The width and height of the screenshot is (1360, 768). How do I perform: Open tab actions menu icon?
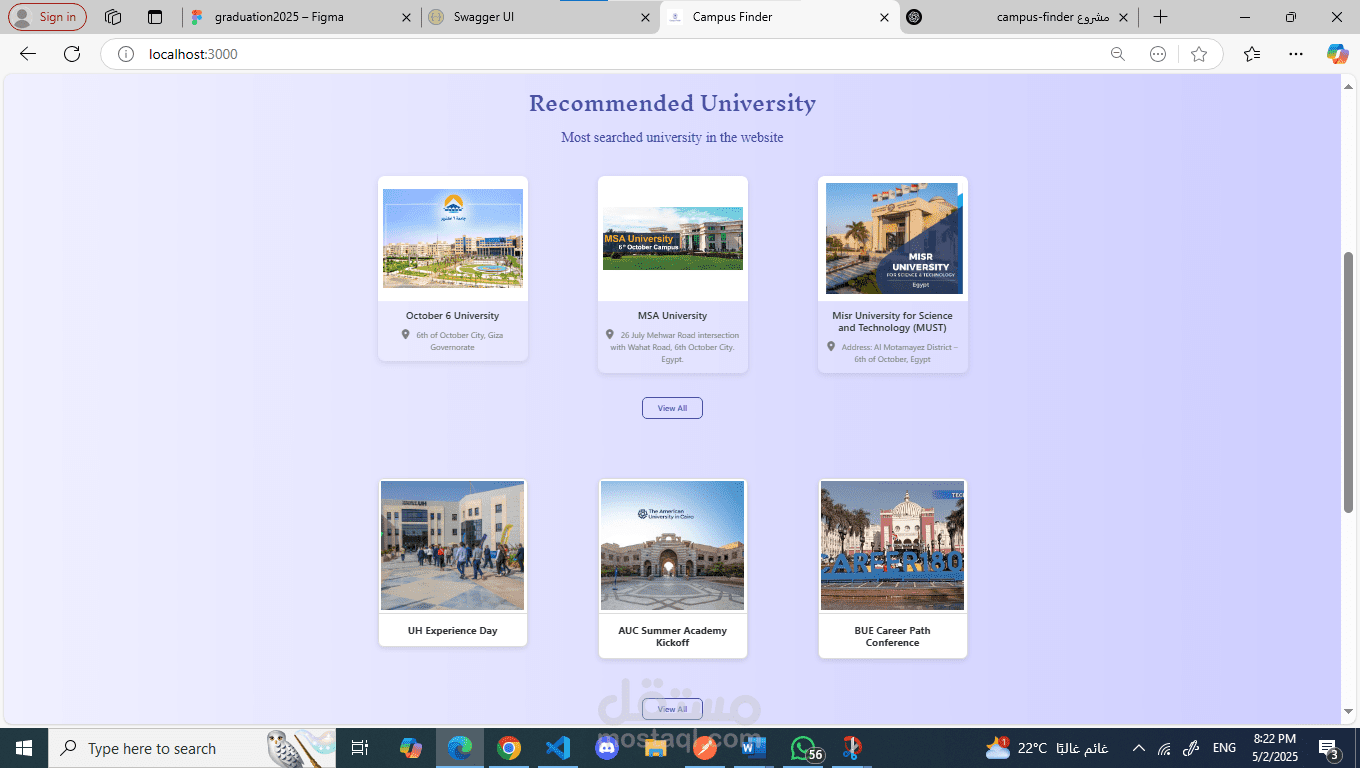tap(154, 17)
